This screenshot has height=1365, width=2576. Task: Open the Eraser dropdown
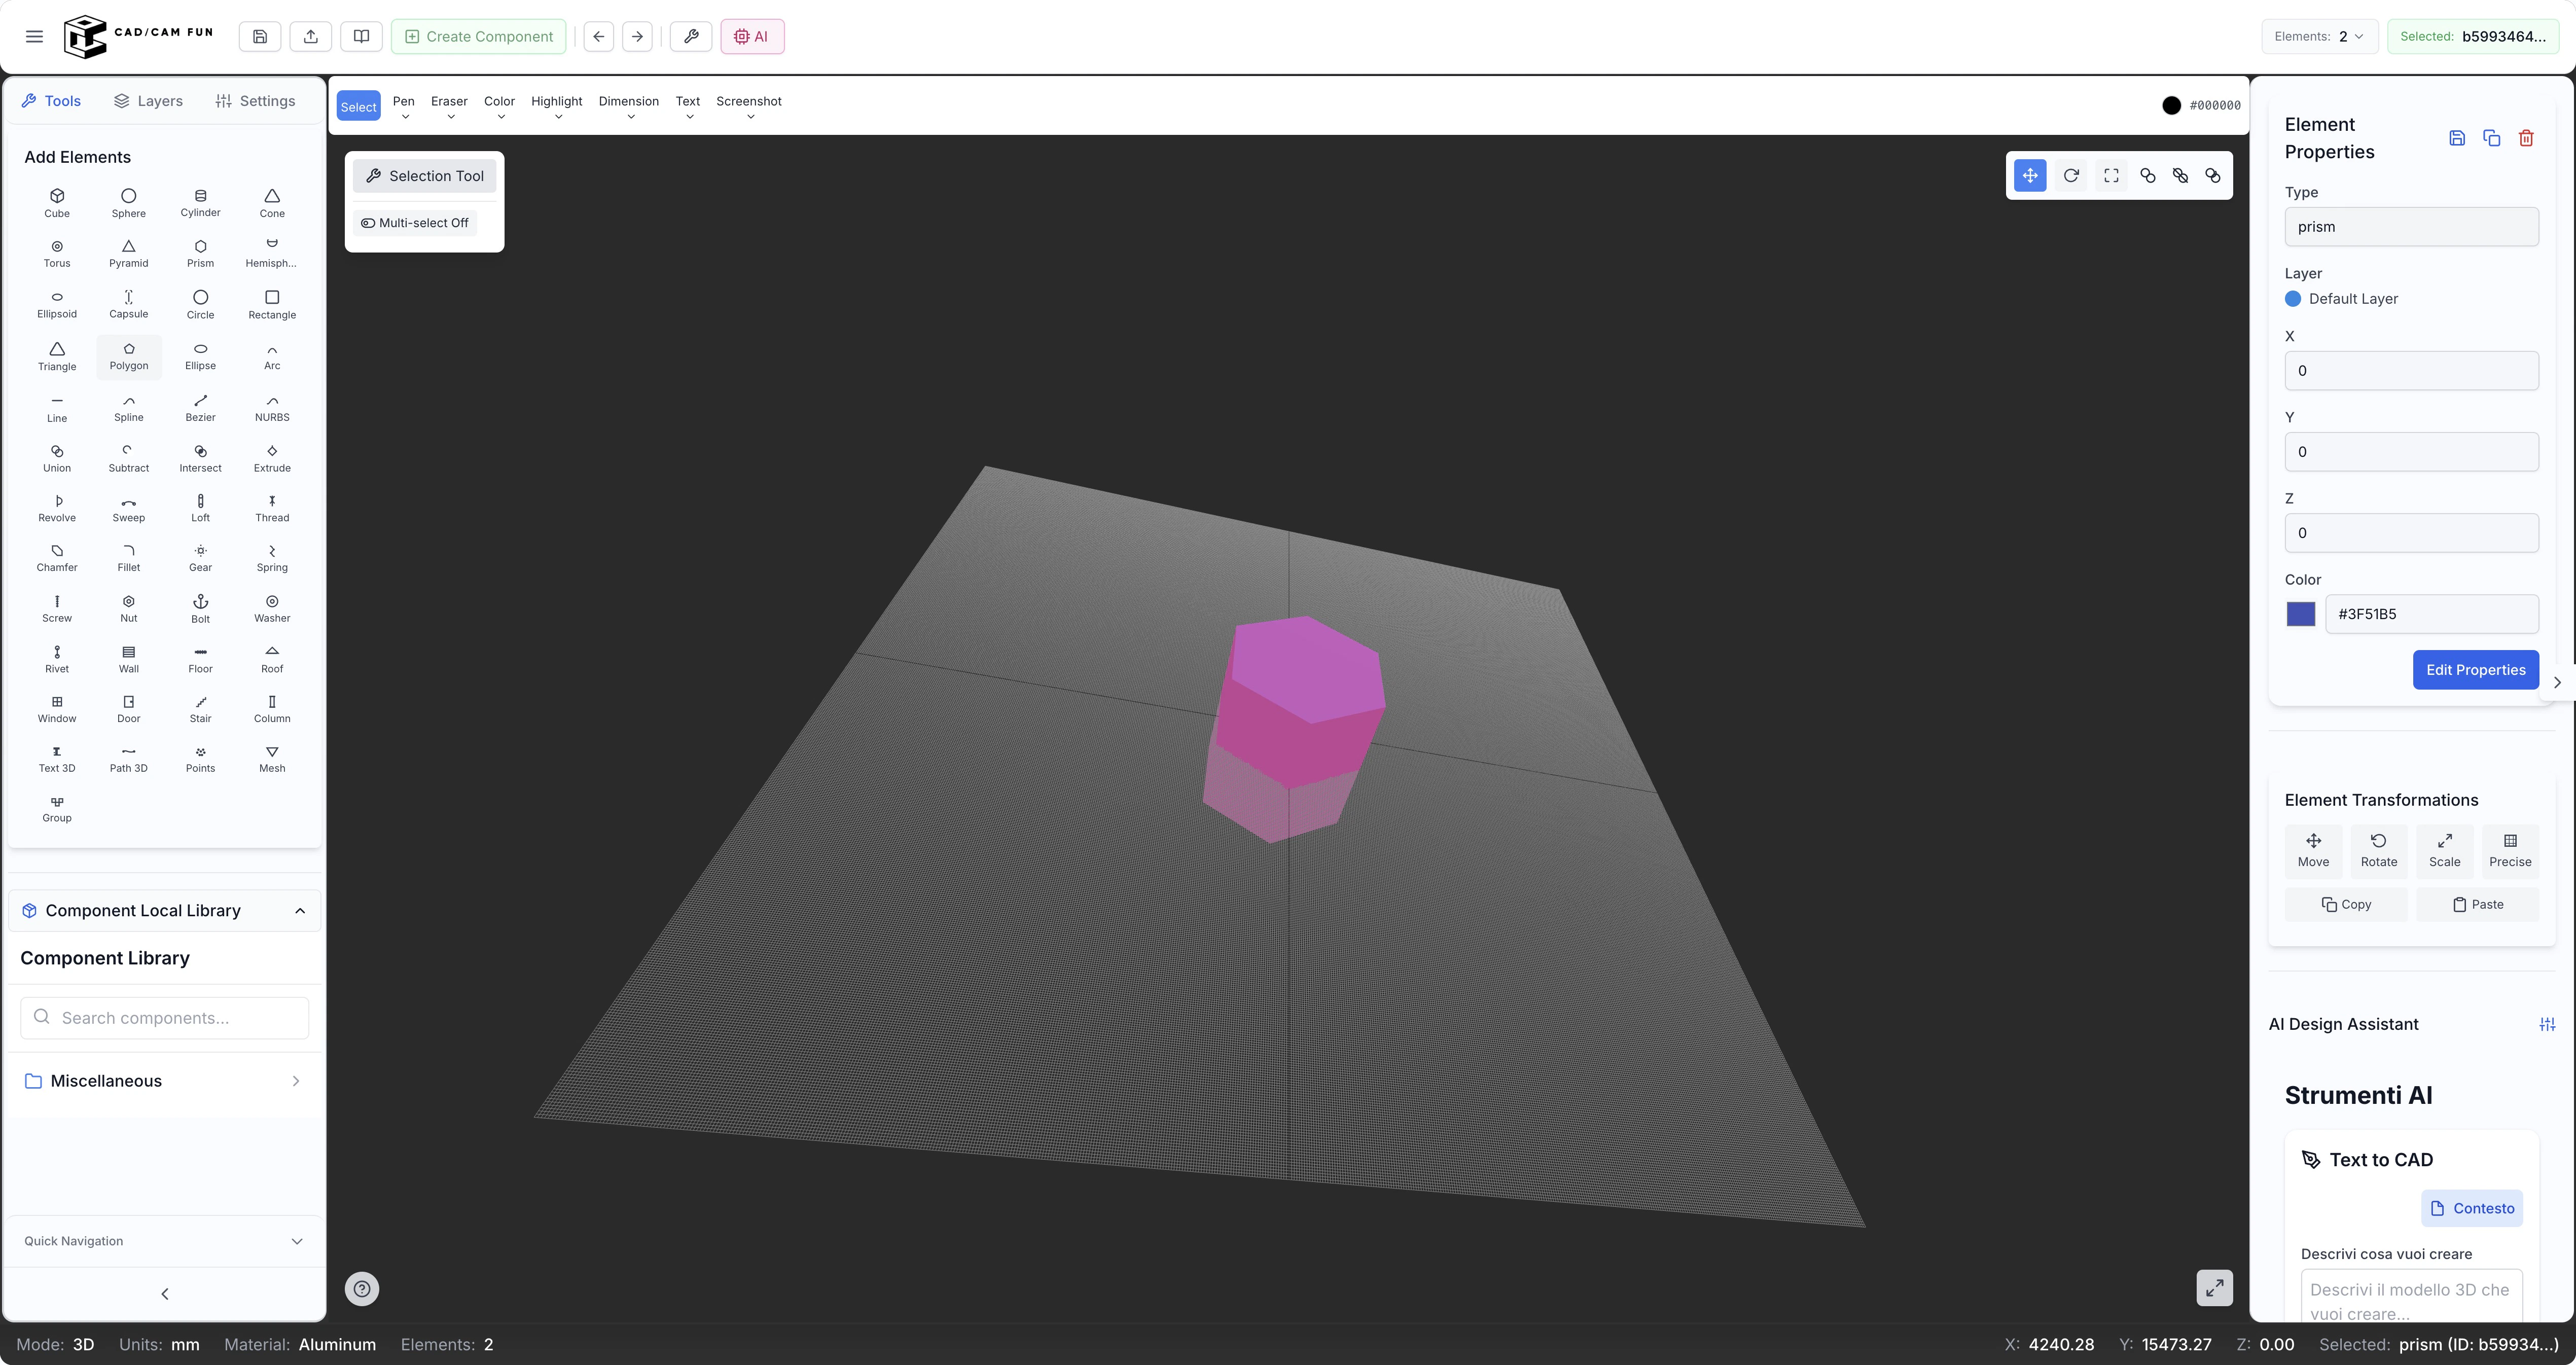[x=449, y=107]
